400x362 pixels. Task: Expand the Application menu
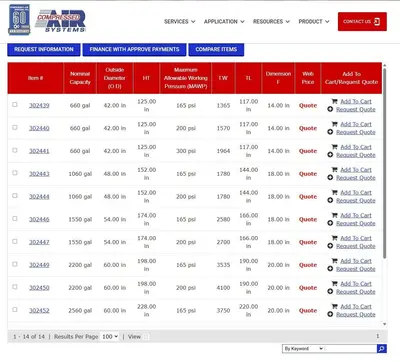point(224,21)
